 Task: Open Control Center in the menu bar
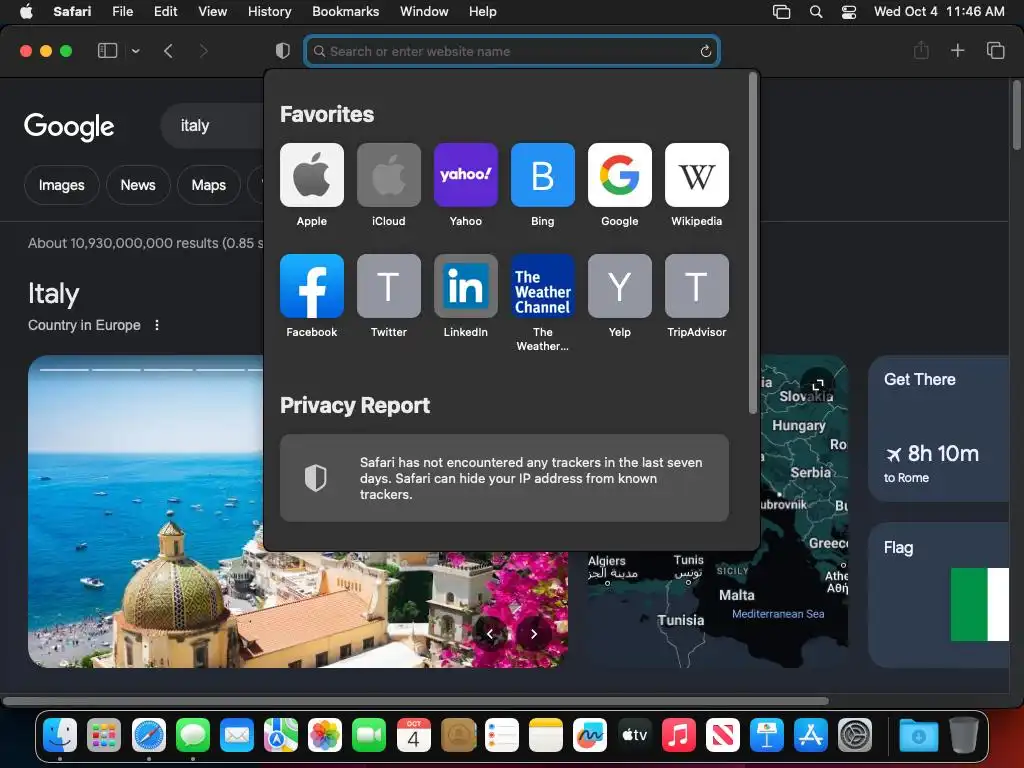848,11
